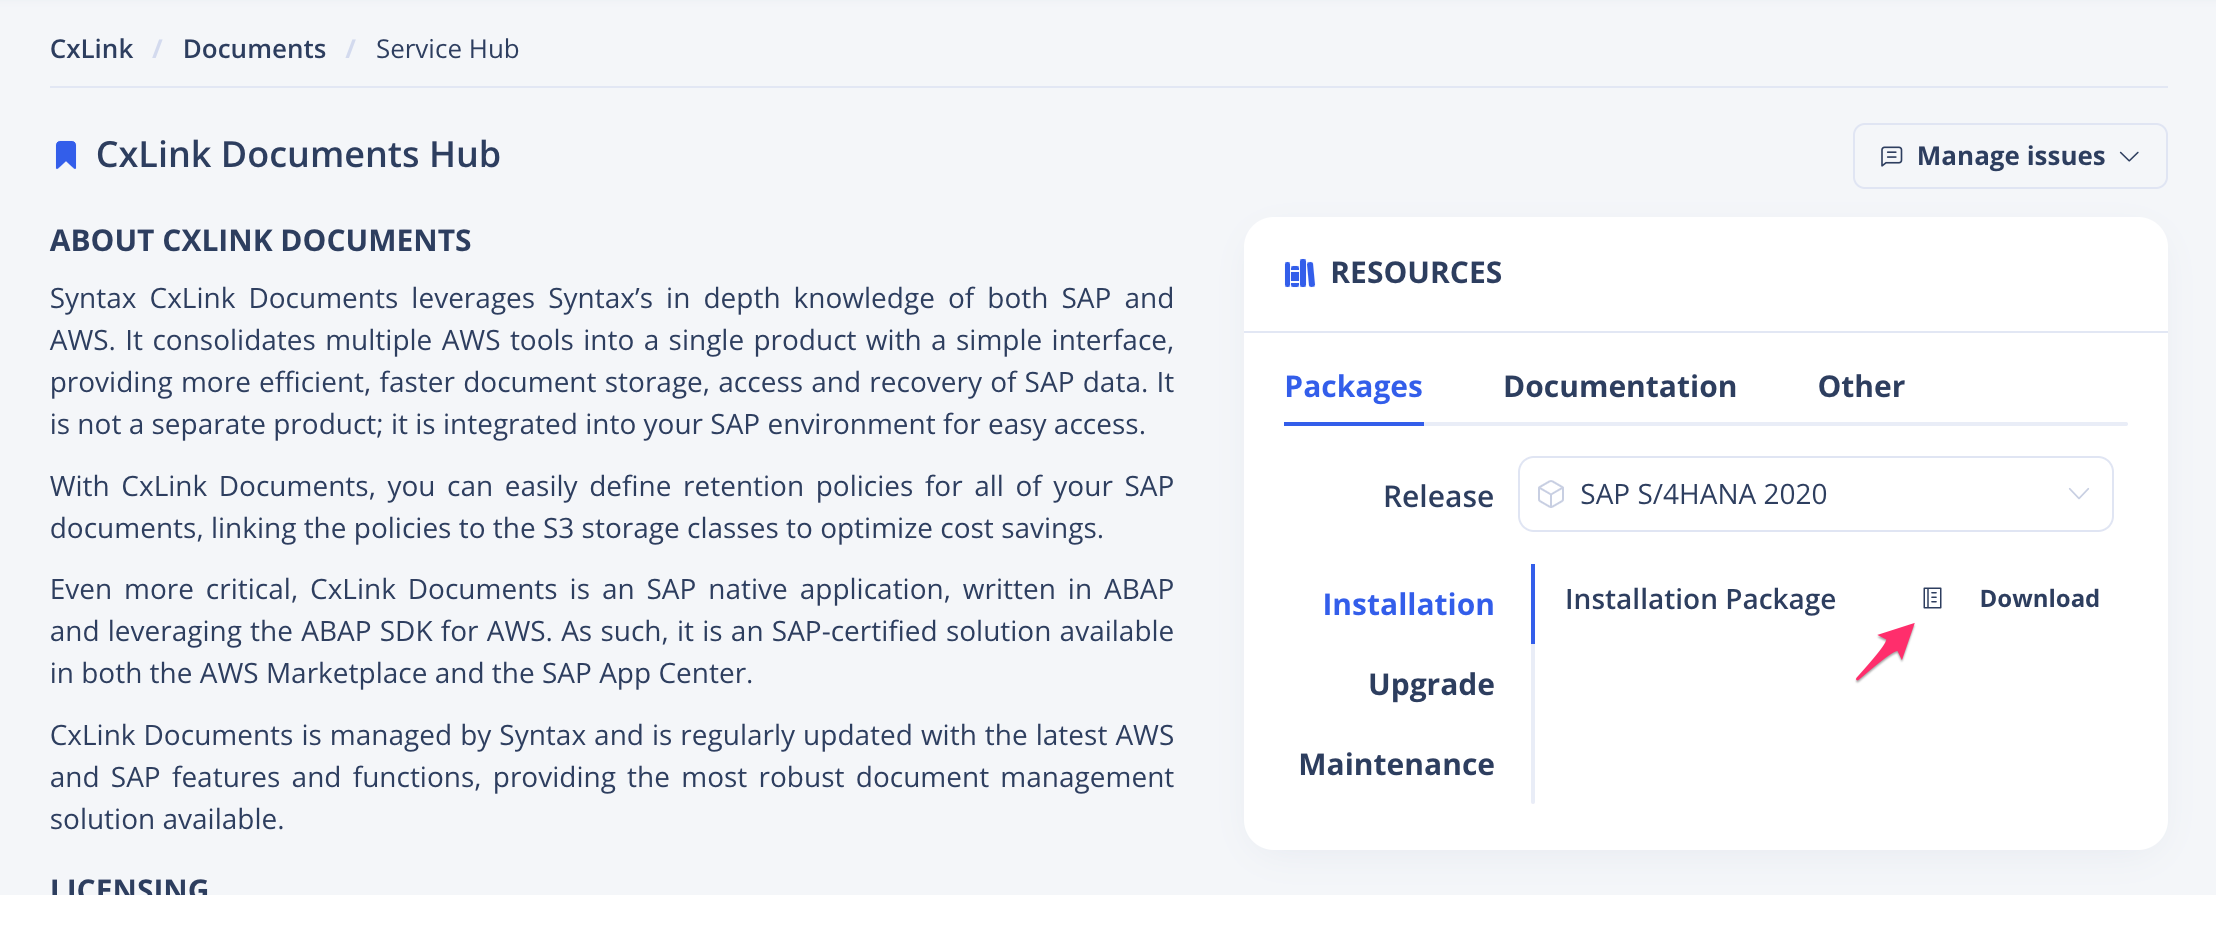Open the Manage issues menu
The width and height of the screenshot is (2216, 936).
click(2009, 156)
